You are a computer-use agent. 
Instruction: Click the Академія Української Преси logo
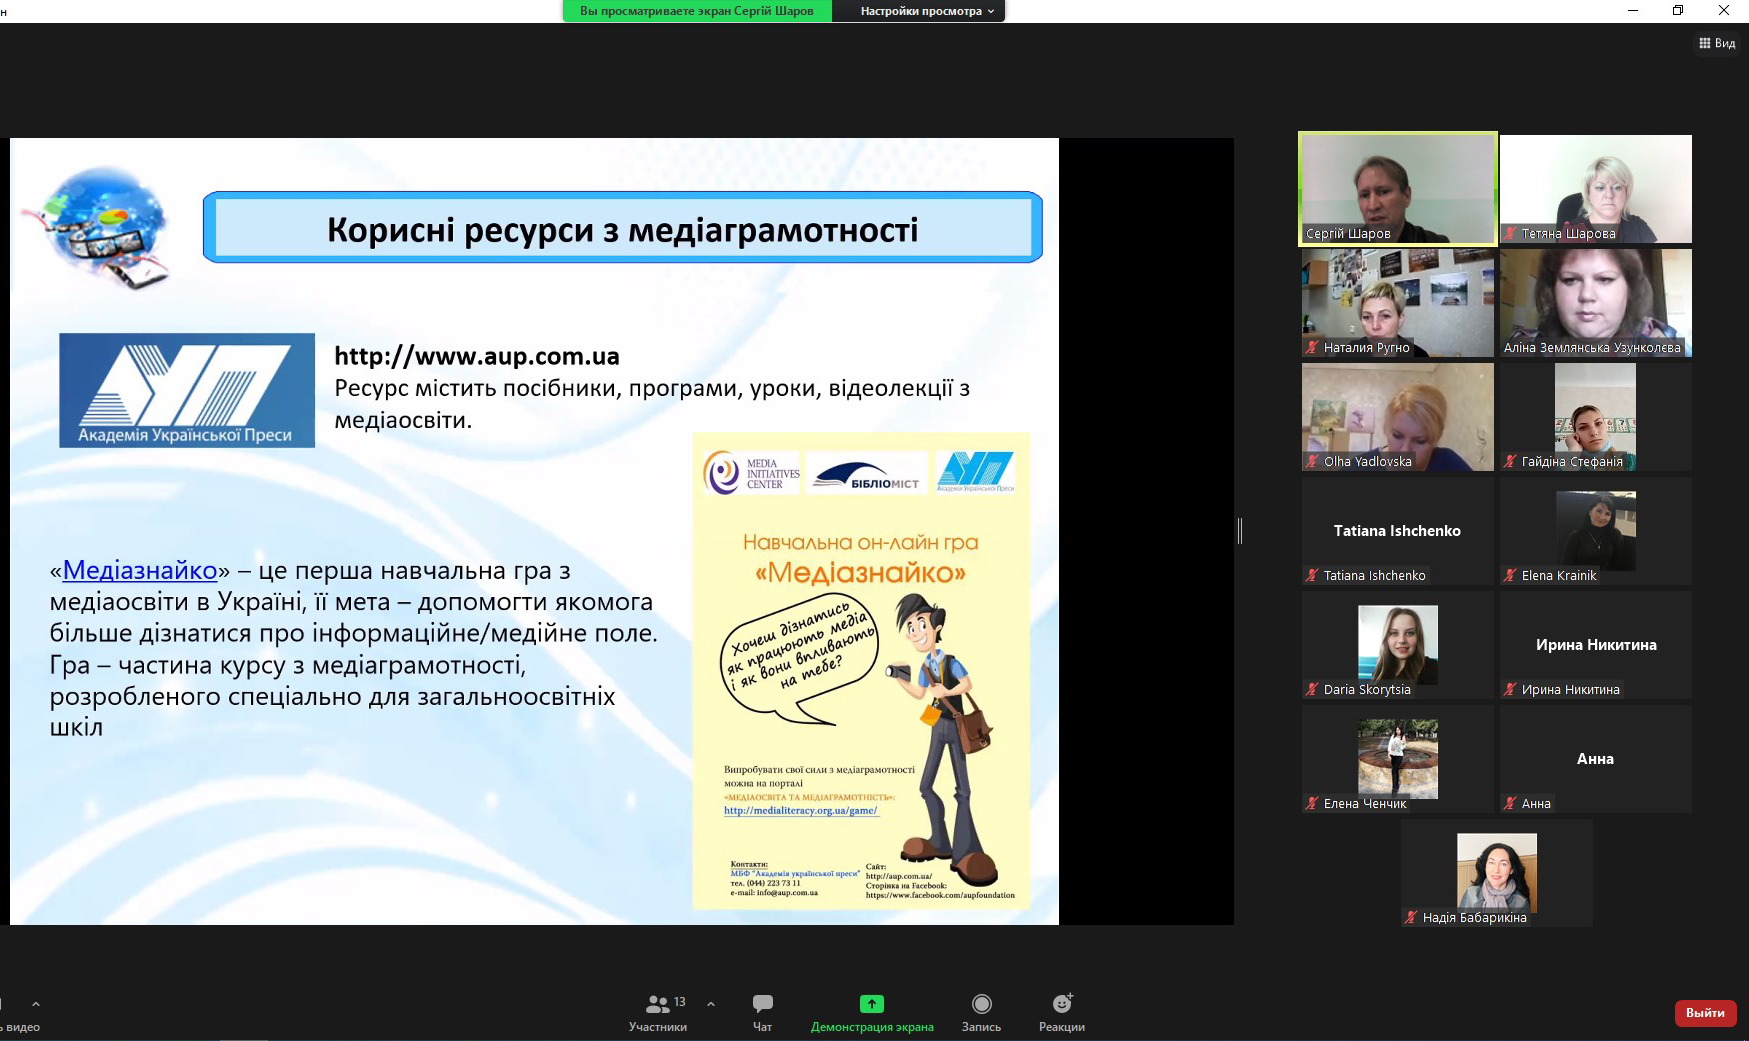(x=187, y=390)
